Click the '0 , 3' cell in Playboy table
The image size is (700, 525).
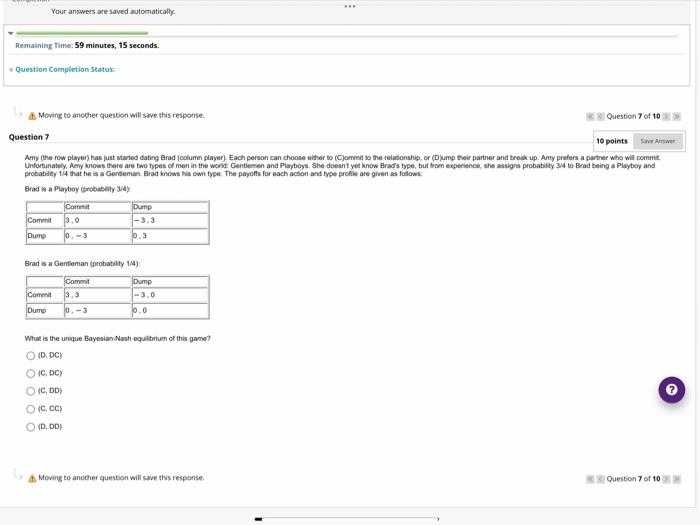coord(170,236)
